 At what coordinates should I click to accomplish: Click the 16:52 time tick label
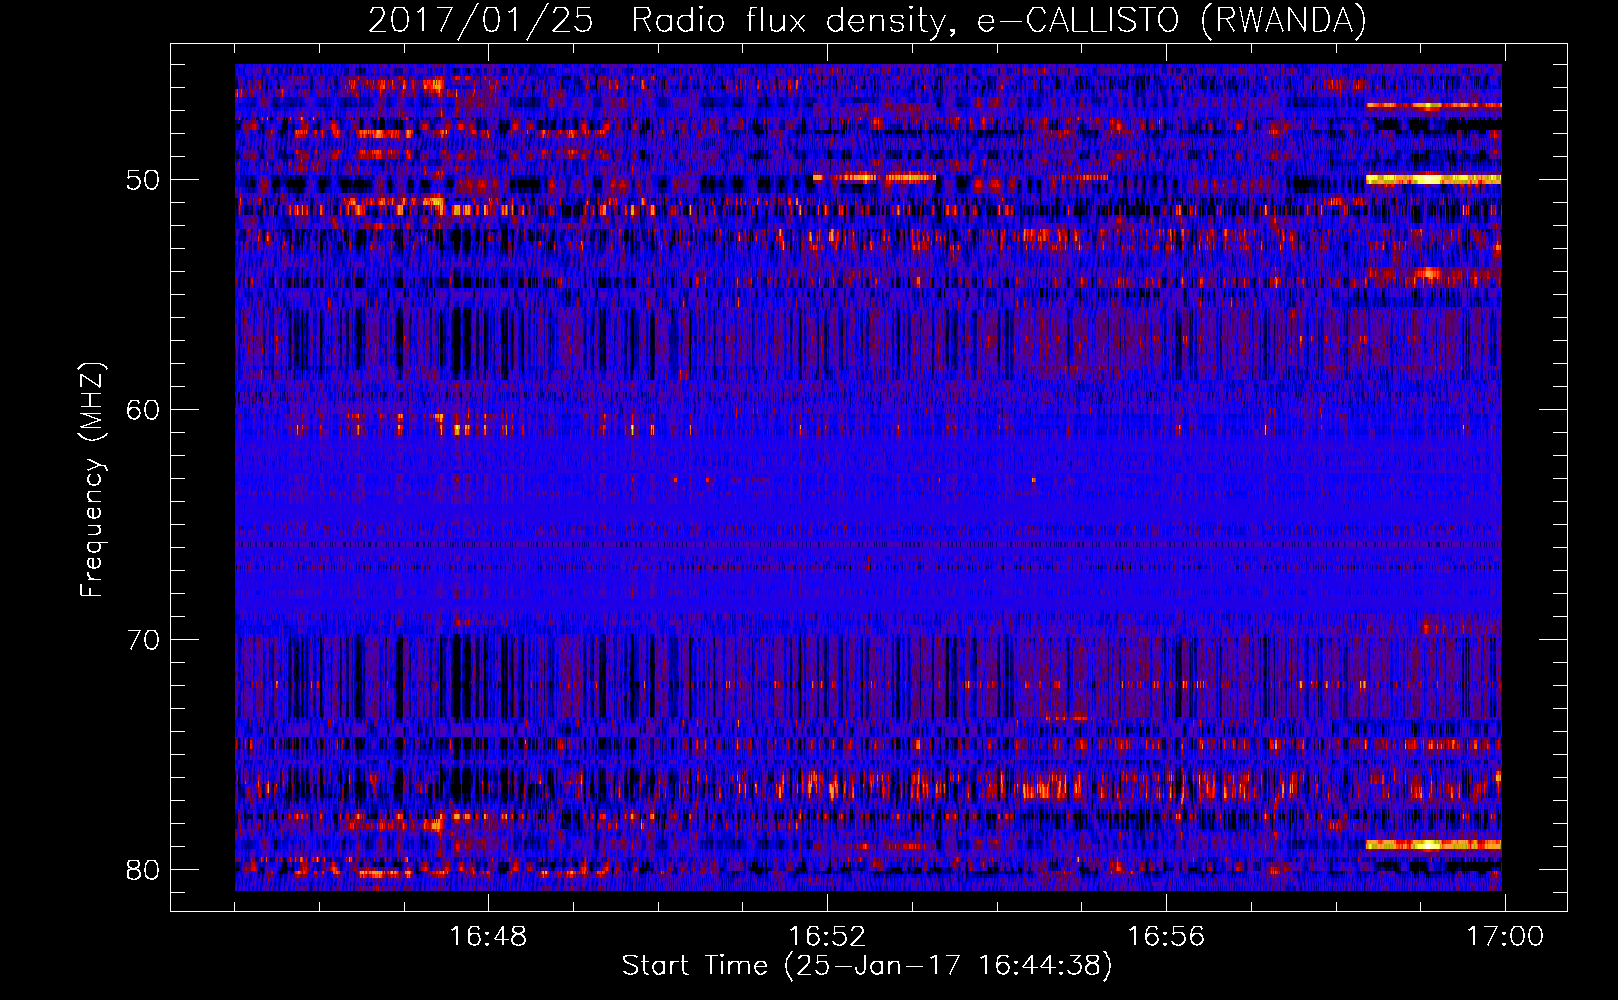[x=827, y=937]
